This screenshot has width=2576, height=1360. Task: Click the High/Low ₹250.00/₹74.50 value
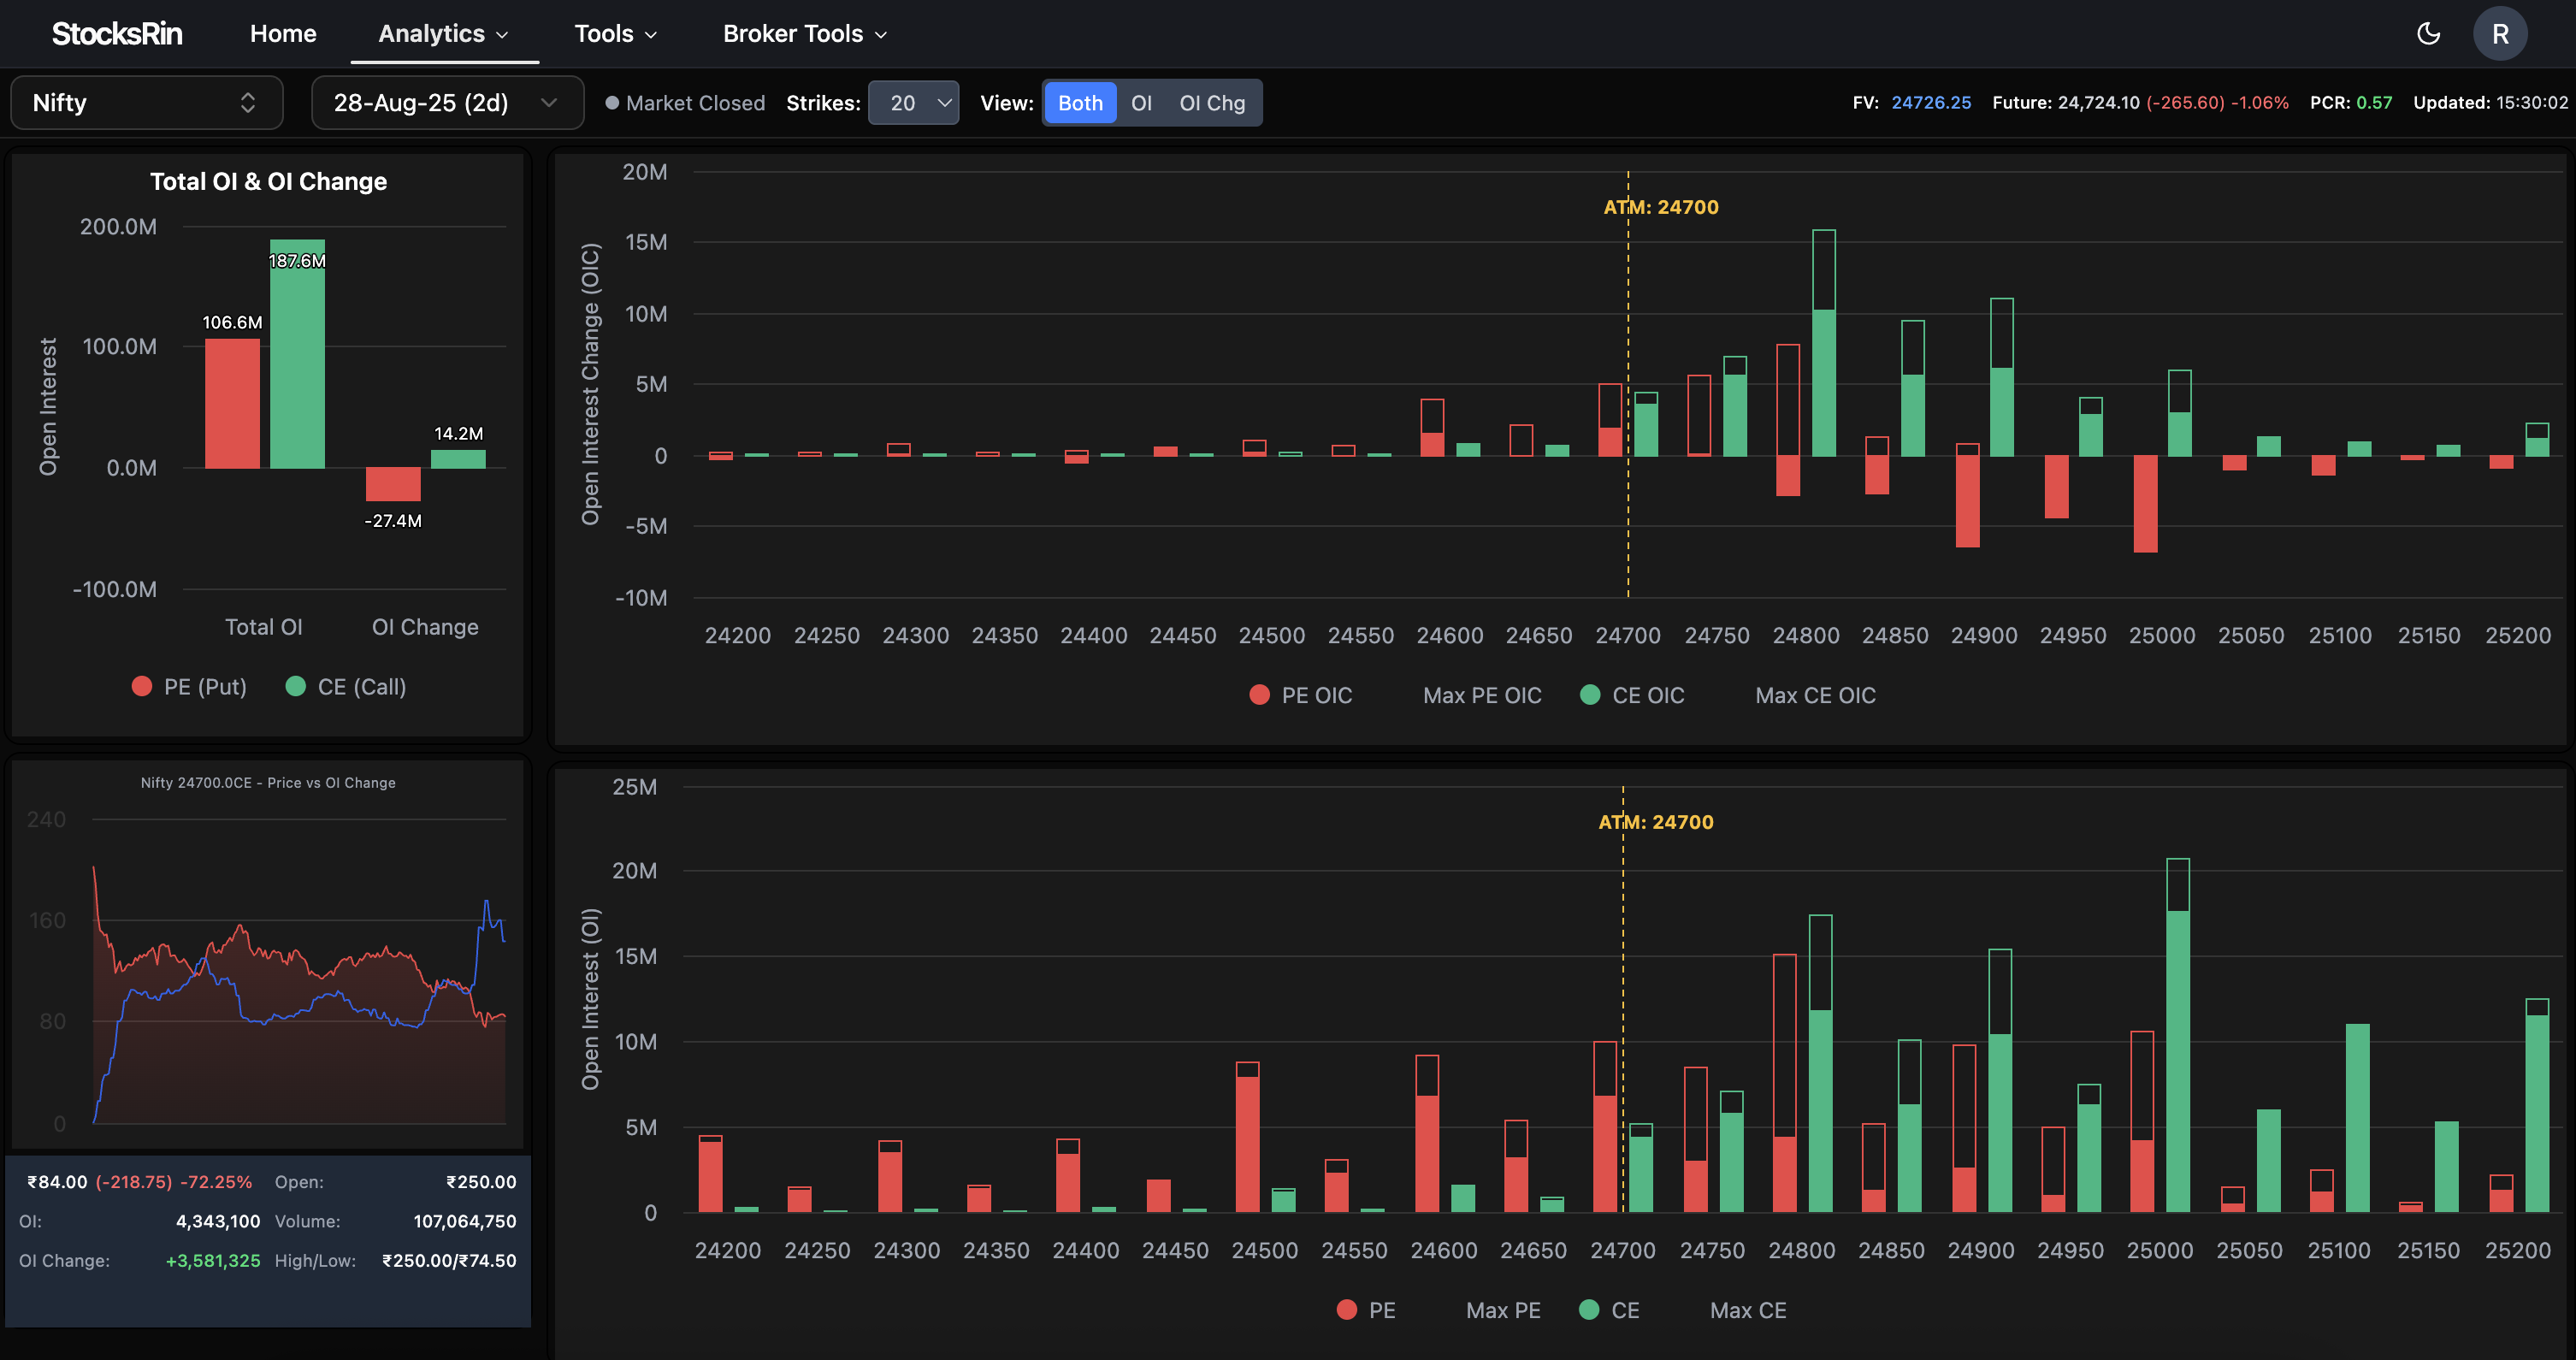coord(449,1261)
